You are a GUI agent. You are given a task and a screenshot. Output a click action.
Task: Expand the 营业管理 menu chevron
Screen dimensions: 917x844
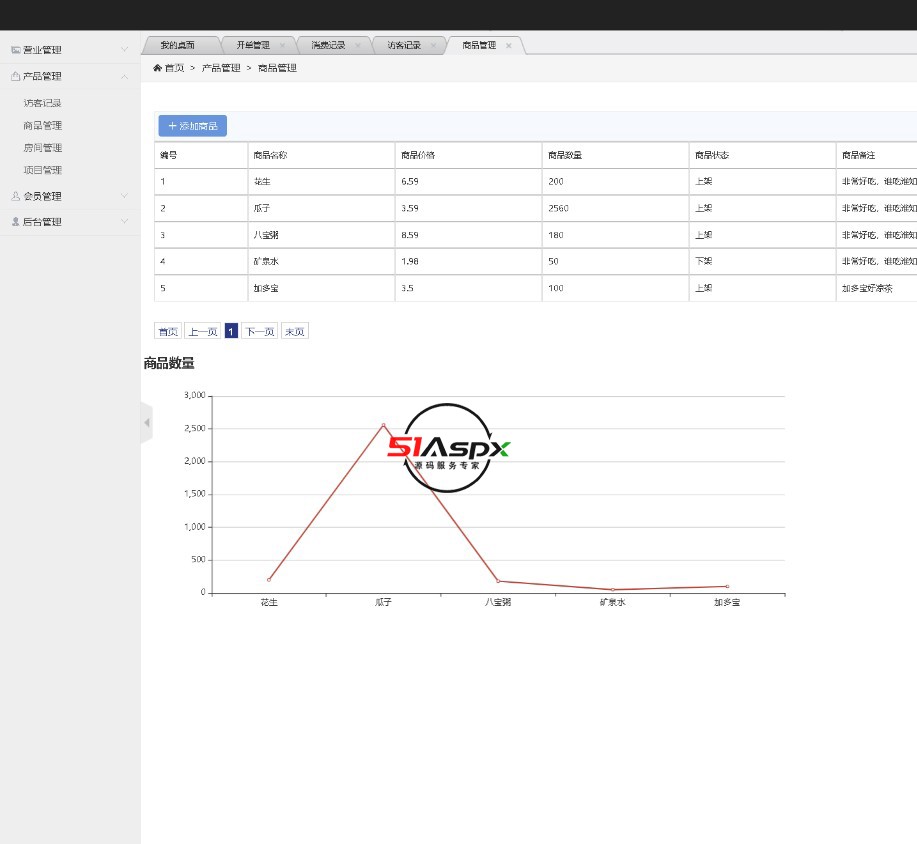(124, 49)
